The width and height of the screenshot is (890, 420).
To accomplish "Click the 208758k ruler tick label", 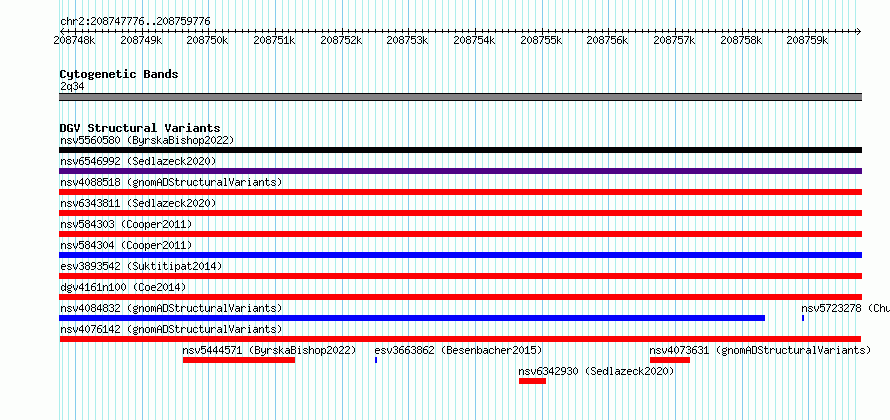I will point(741,40).
